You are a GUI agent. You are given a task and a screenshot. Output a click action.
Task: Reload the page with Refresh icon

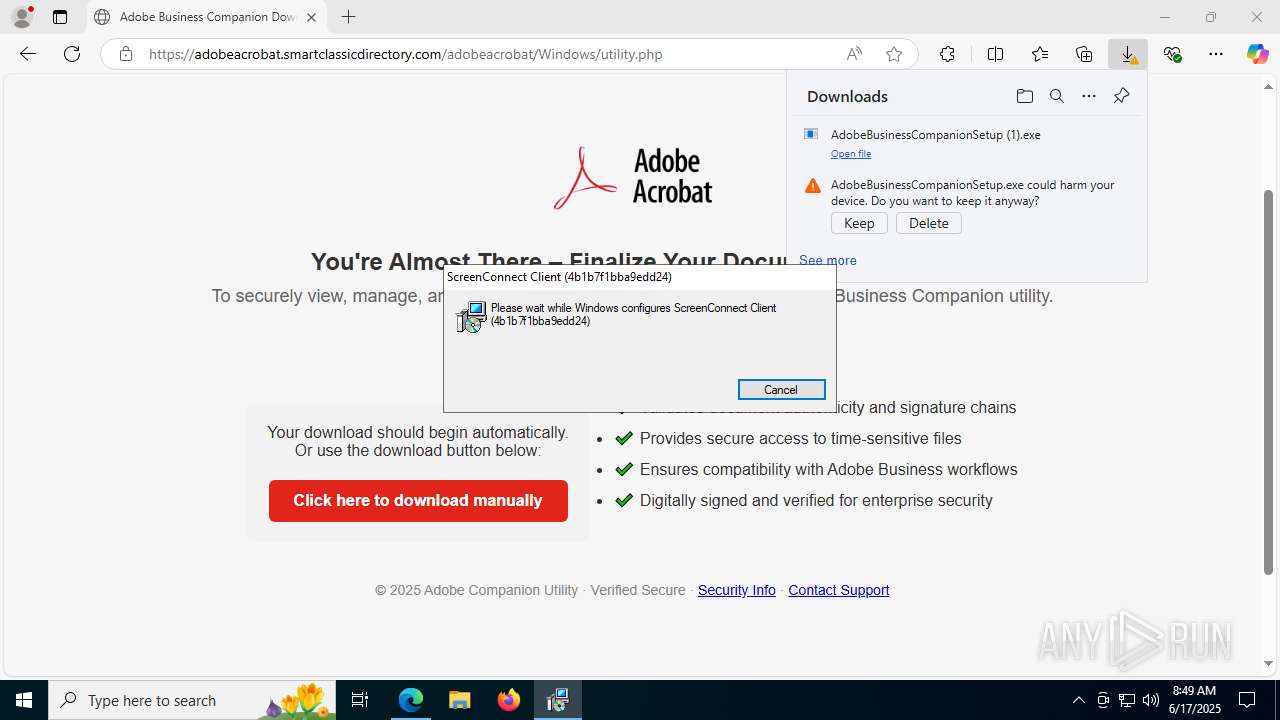tap(72, 54)
